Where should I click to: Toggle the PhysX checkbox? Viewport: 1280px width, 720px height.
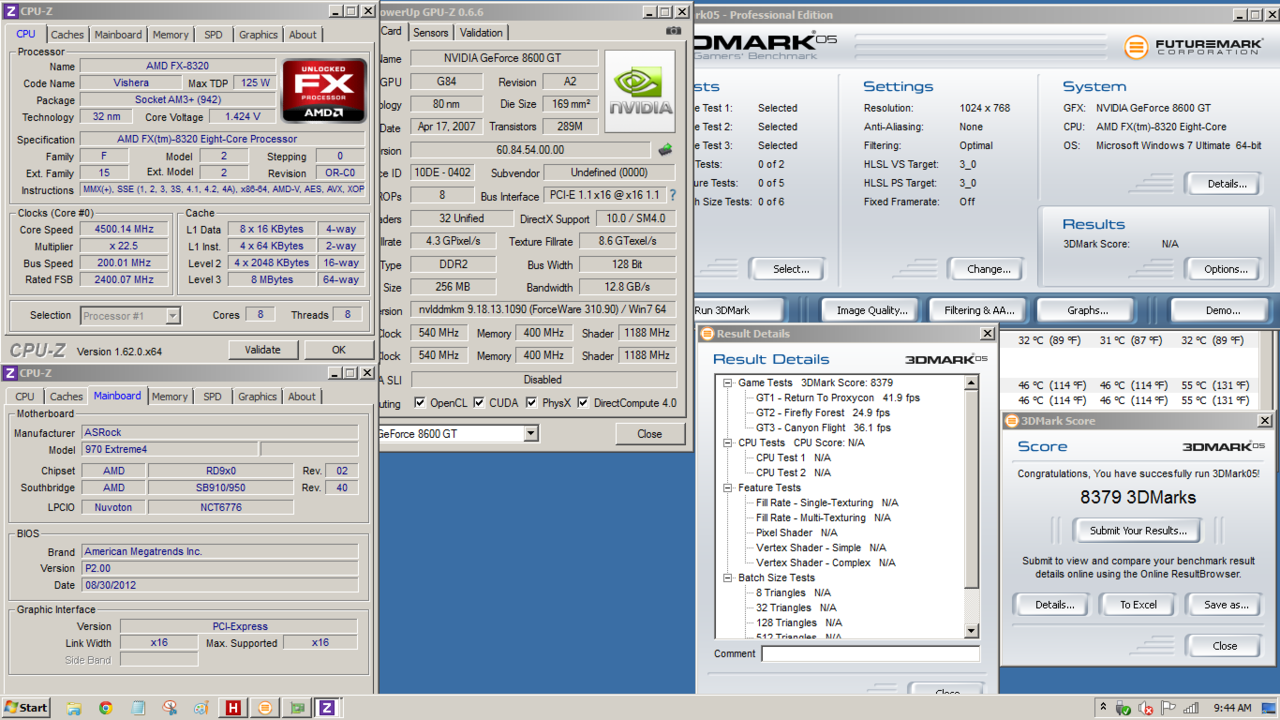(530, 403)
